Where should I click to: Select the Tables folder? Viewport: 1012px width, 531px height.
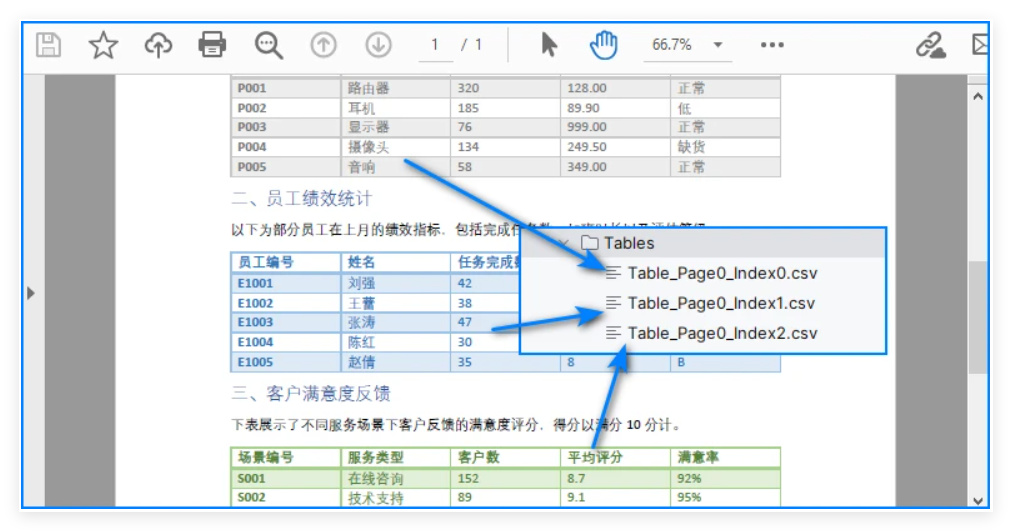pos(628,243)
